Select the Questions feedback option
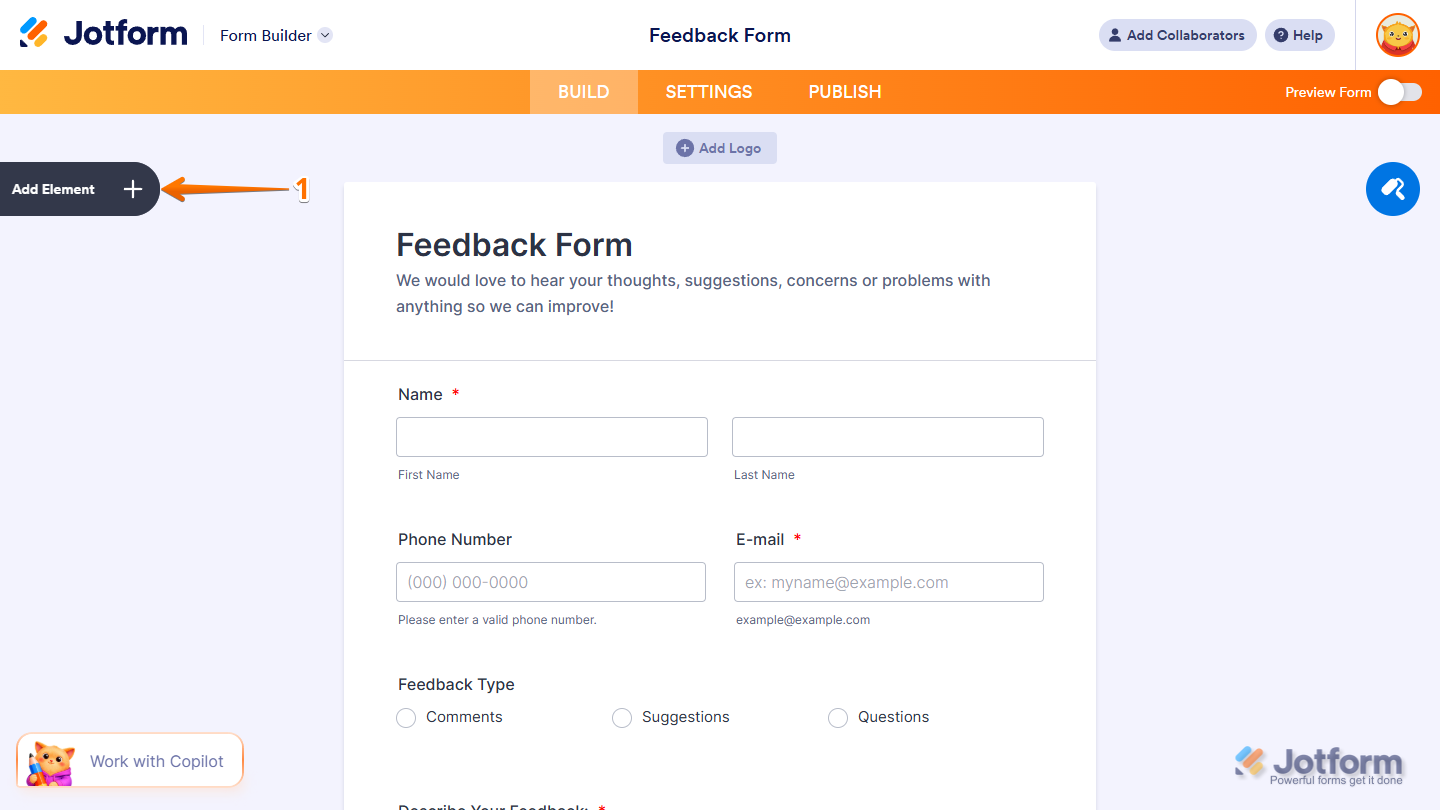 point(838,717)
